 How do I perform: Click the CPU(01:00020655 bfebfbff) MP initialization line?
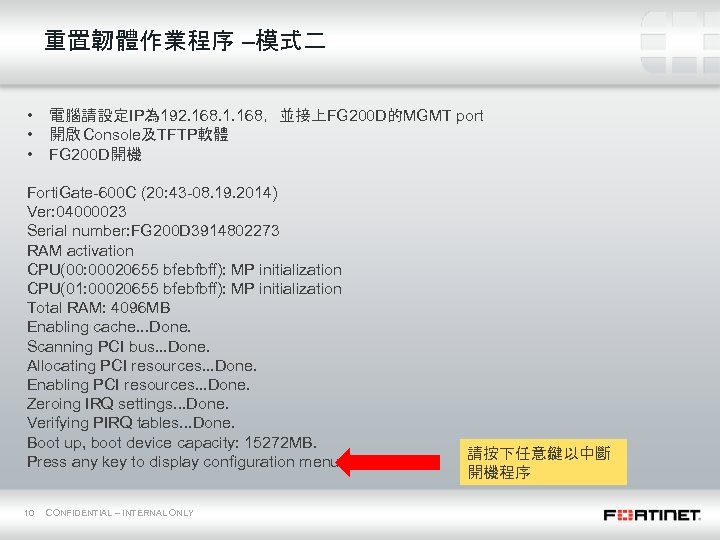click(184, 289)
